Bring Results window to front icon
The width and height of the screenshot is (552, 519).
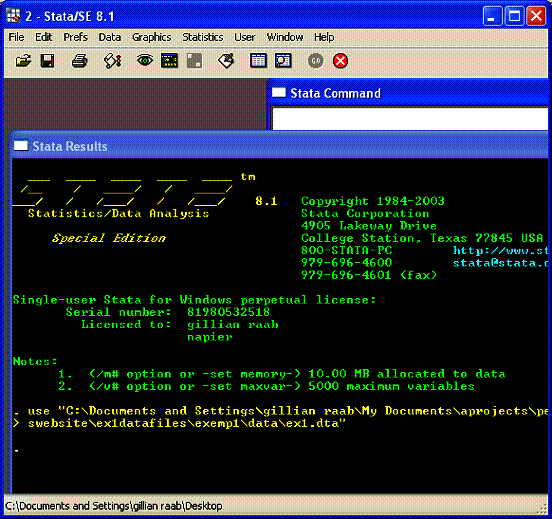(x=169, y=61)
